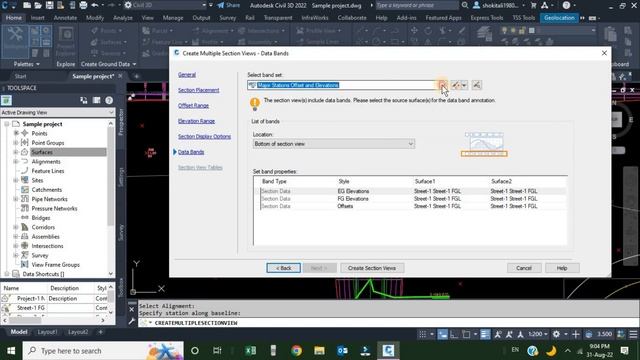
Task: Click the band location preview thumbnail
Action: [484, 144]
